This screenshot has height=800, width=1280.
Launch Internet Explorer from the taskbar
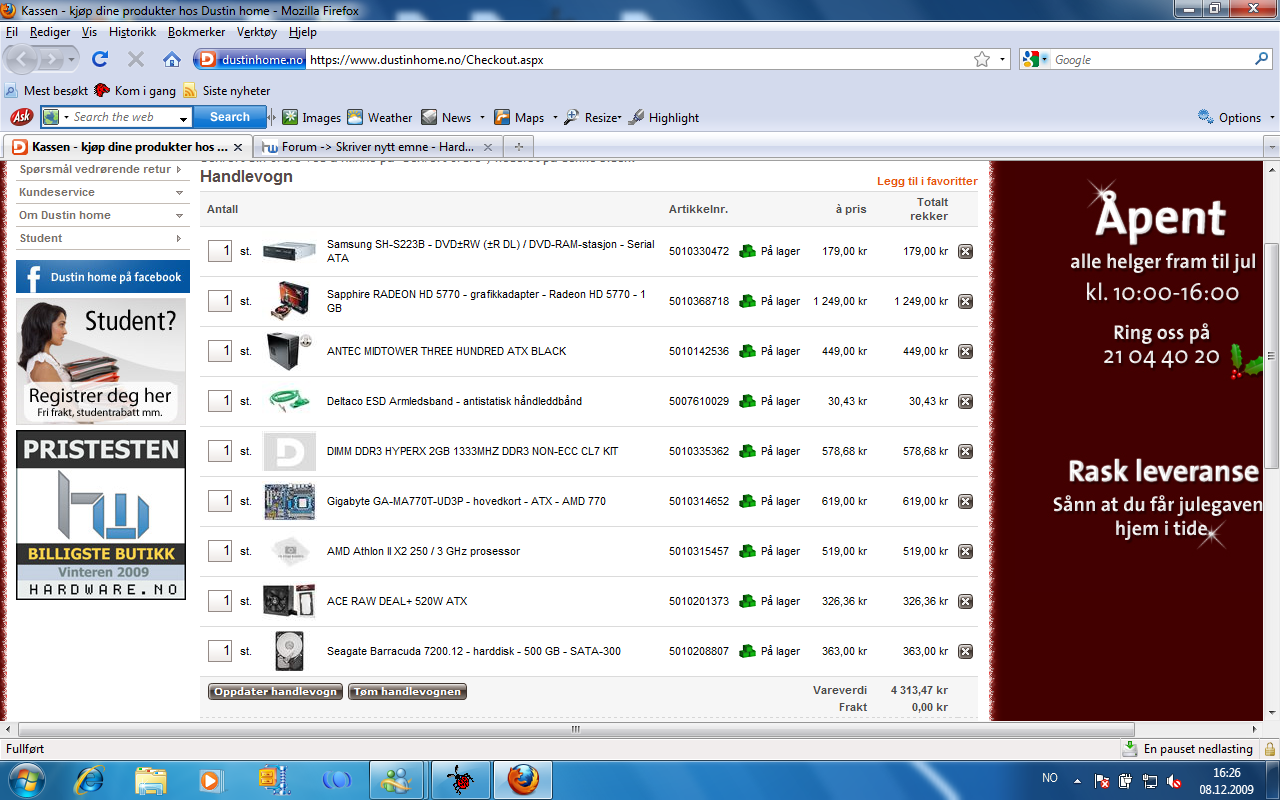(89, 779)
